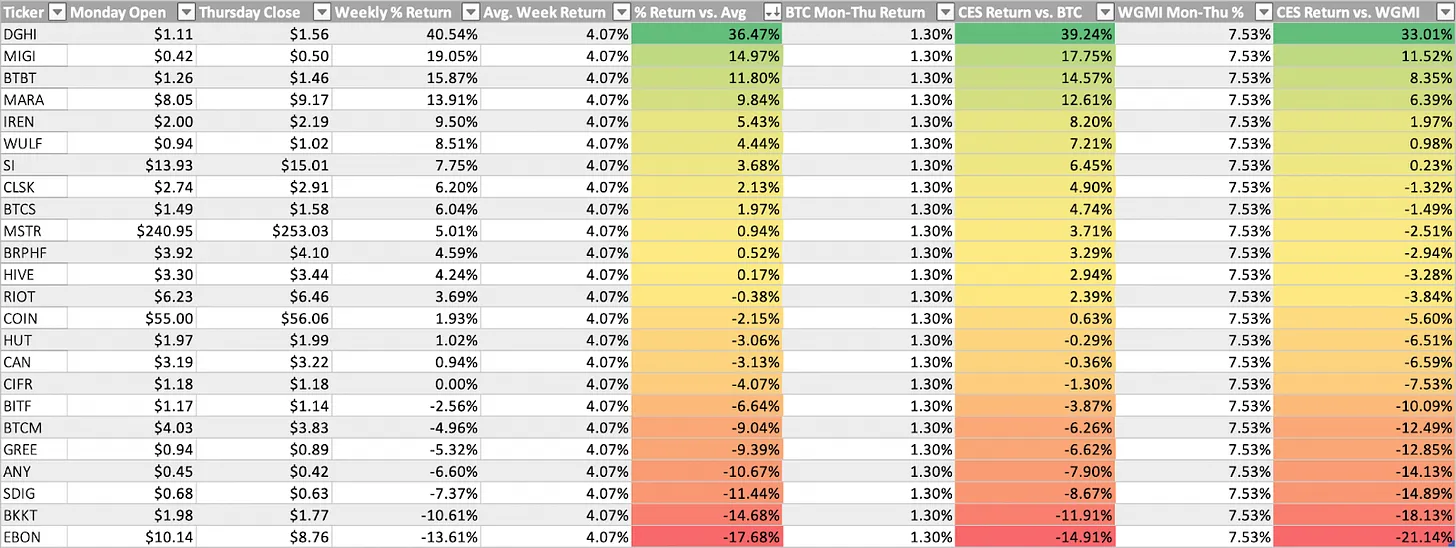The image size is (1456, 548).
Task: Open the Monday Open filter dropdown
Action: tap(186, 12)
